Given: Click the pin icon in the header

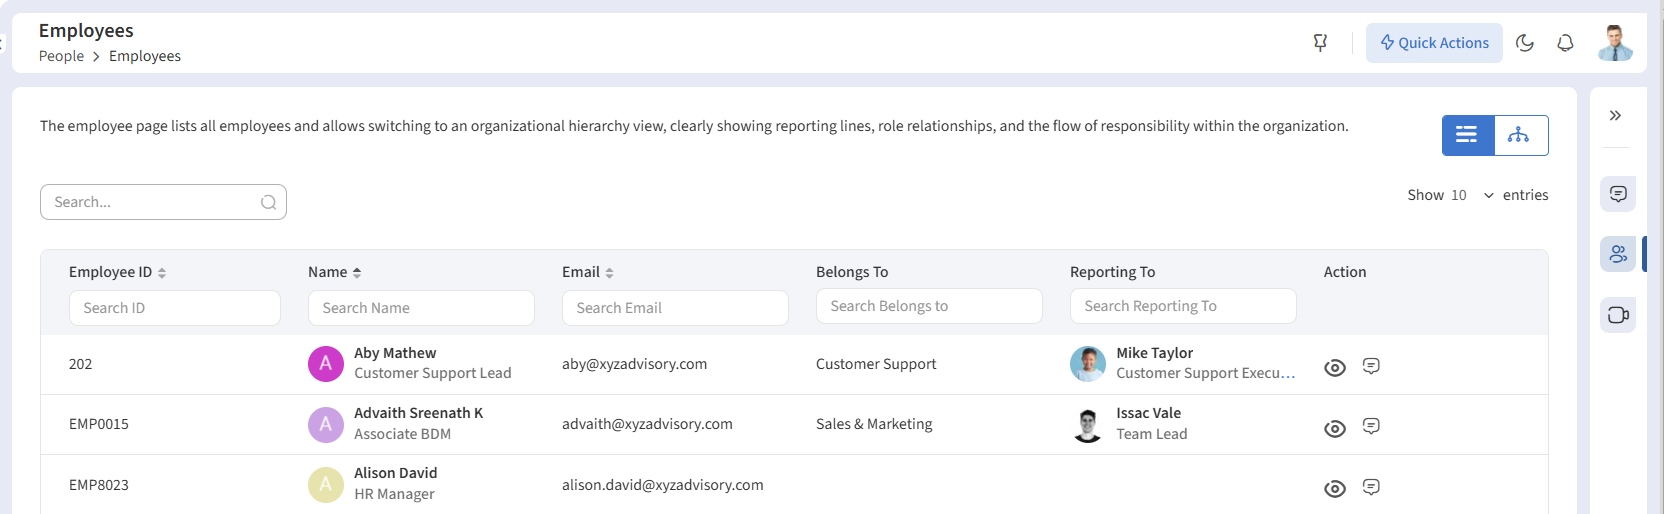Looking at the screenshot, I should 1320,43.
